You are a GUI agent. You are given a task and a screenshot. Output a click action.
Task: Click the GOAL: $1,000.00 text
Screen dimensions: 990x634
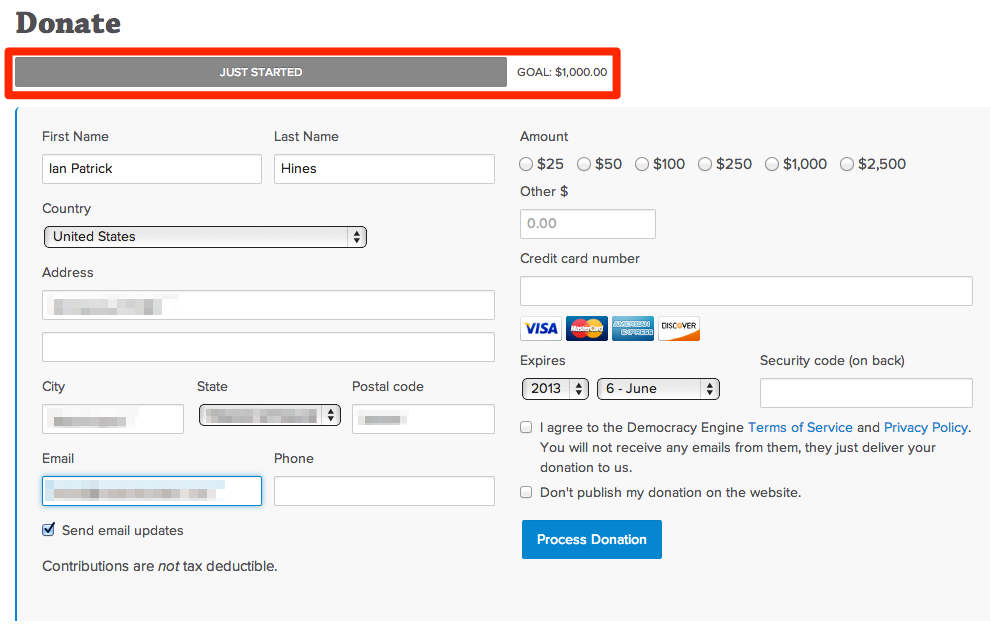(x=562, y=72)
